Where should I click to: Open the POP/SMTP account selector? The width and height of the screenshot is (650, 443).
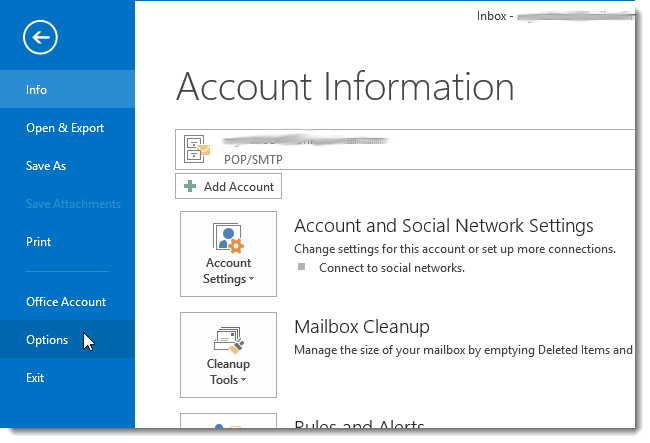(x=405, y=149)
